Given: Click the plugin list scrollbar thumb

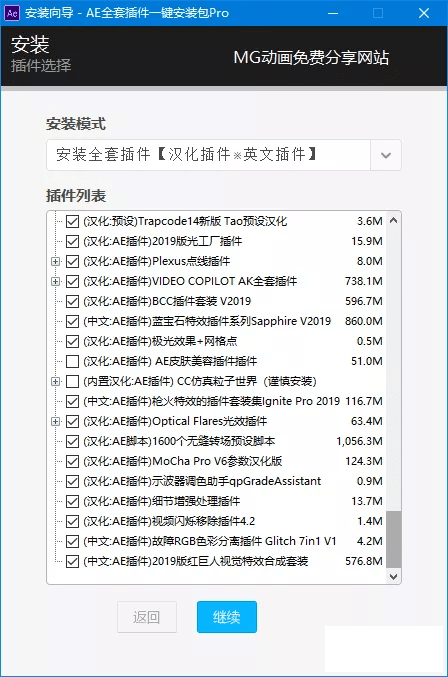Looking at the screenshot, I should [x=393, y=540].
